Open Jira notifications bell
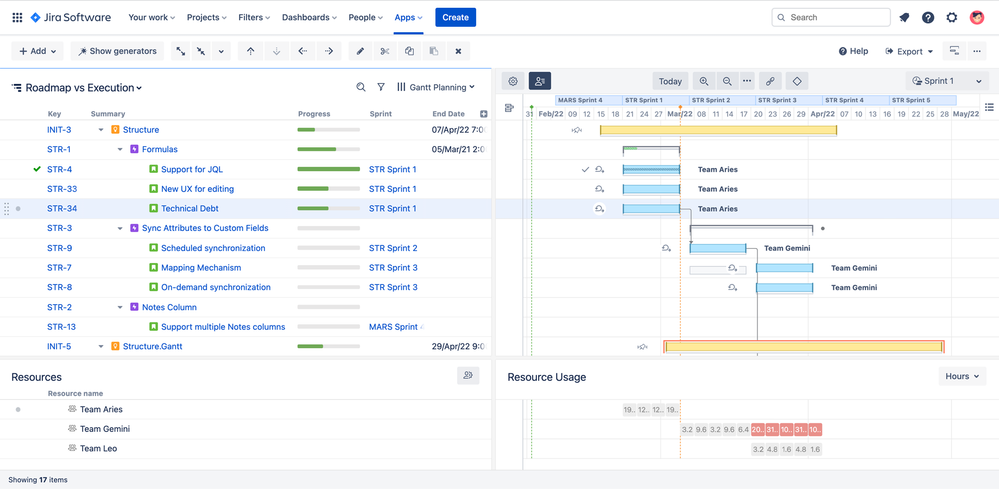 [x=904, y=17]
